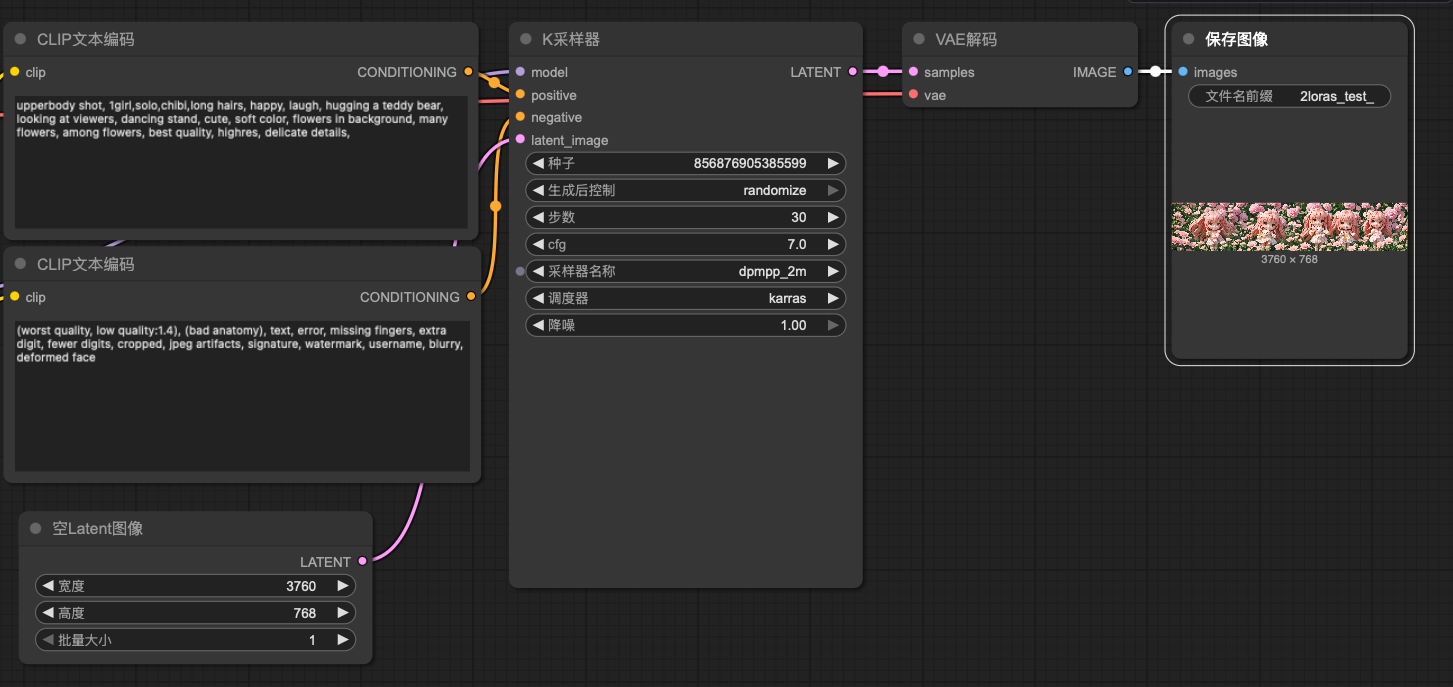Click the 降噪 value 1.00
1453x687 pixels.
[x=794, y=325]
